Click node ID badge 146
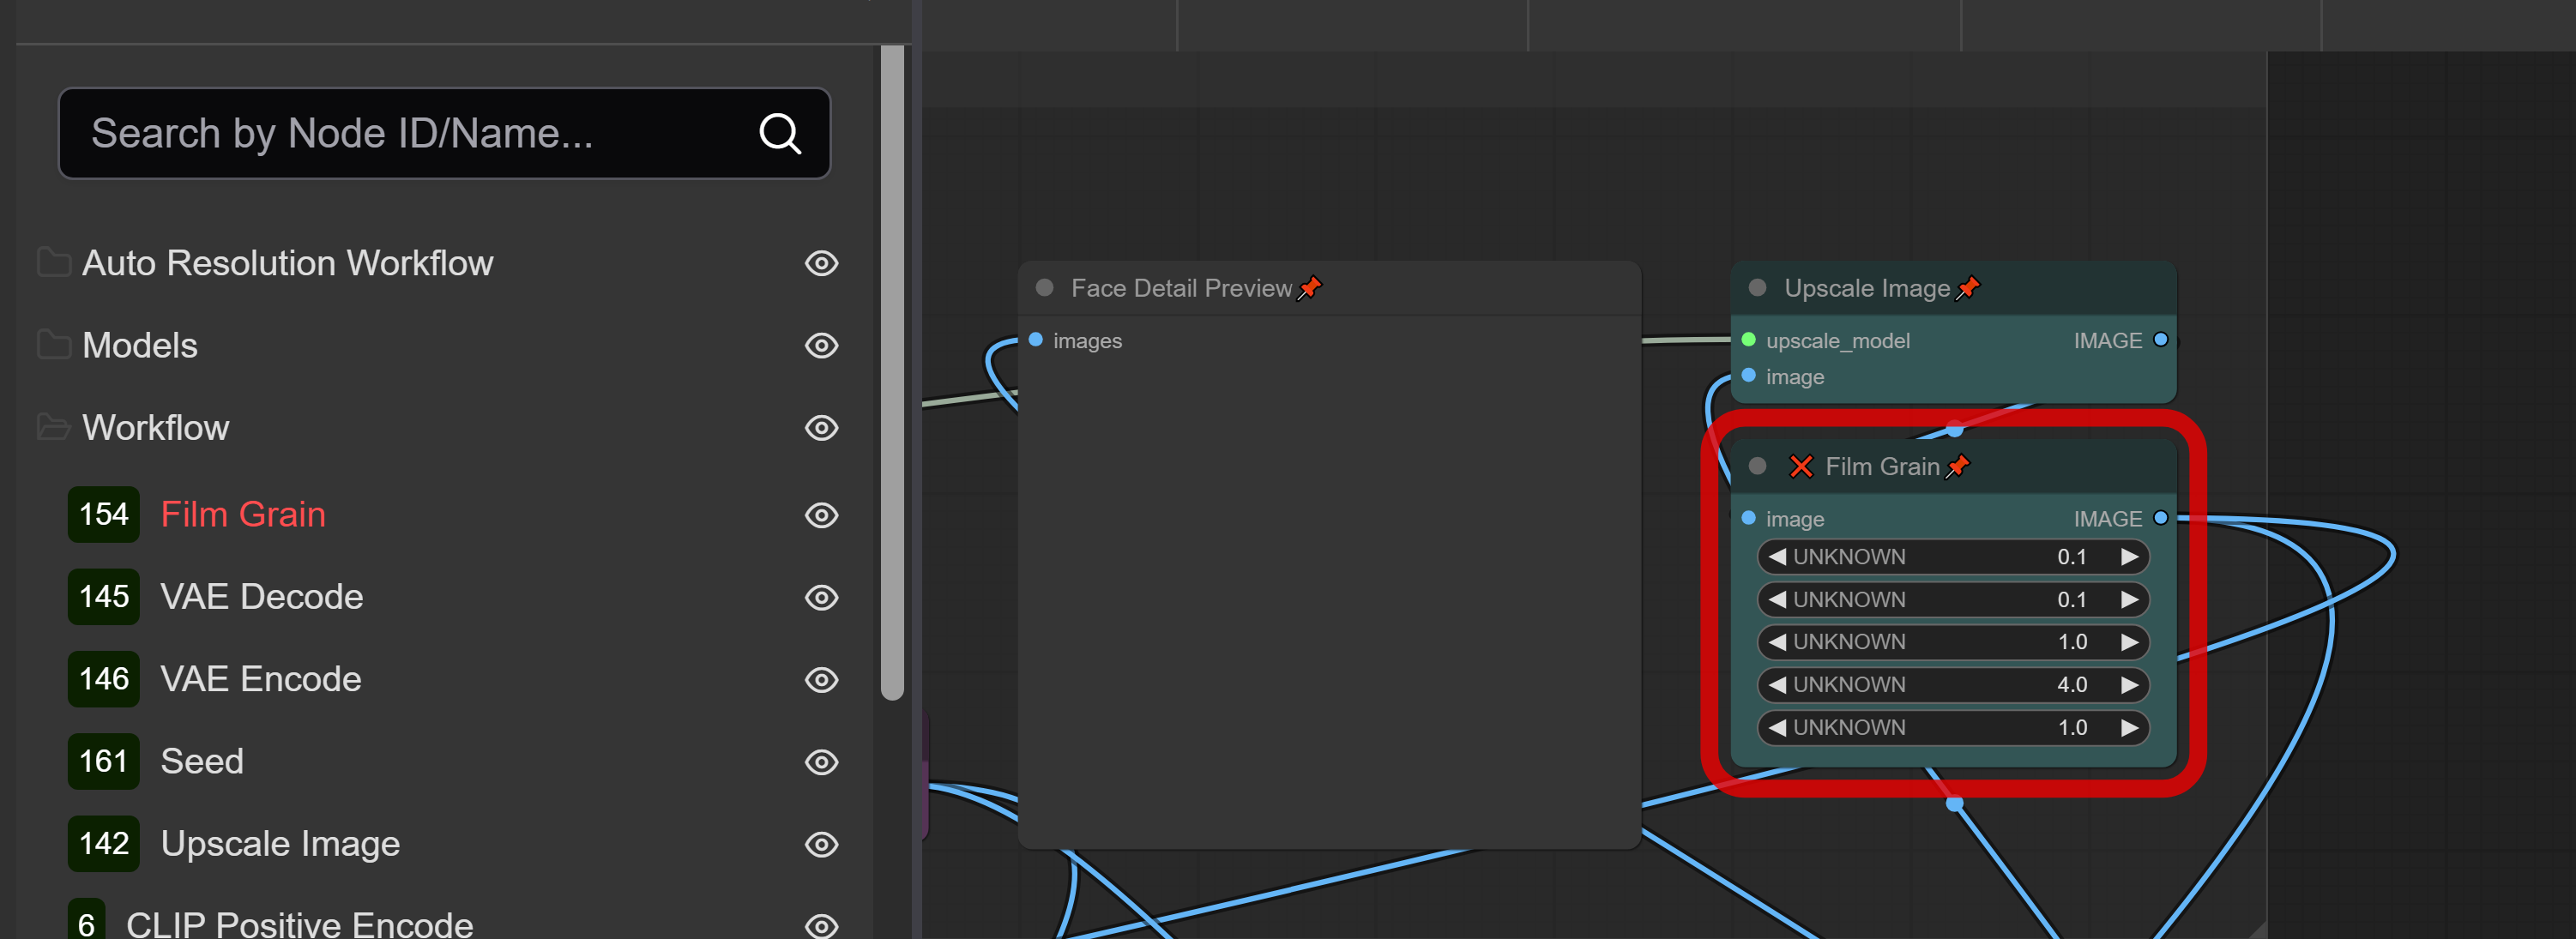2576x939 pixels. pyautogui.click(x=104, y=679)
